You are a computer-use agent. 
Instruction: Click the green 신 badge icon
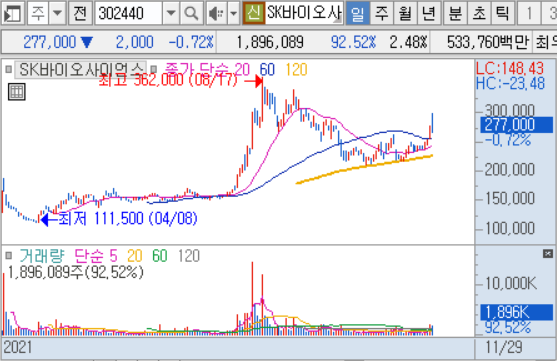click(x=254, y=14)
